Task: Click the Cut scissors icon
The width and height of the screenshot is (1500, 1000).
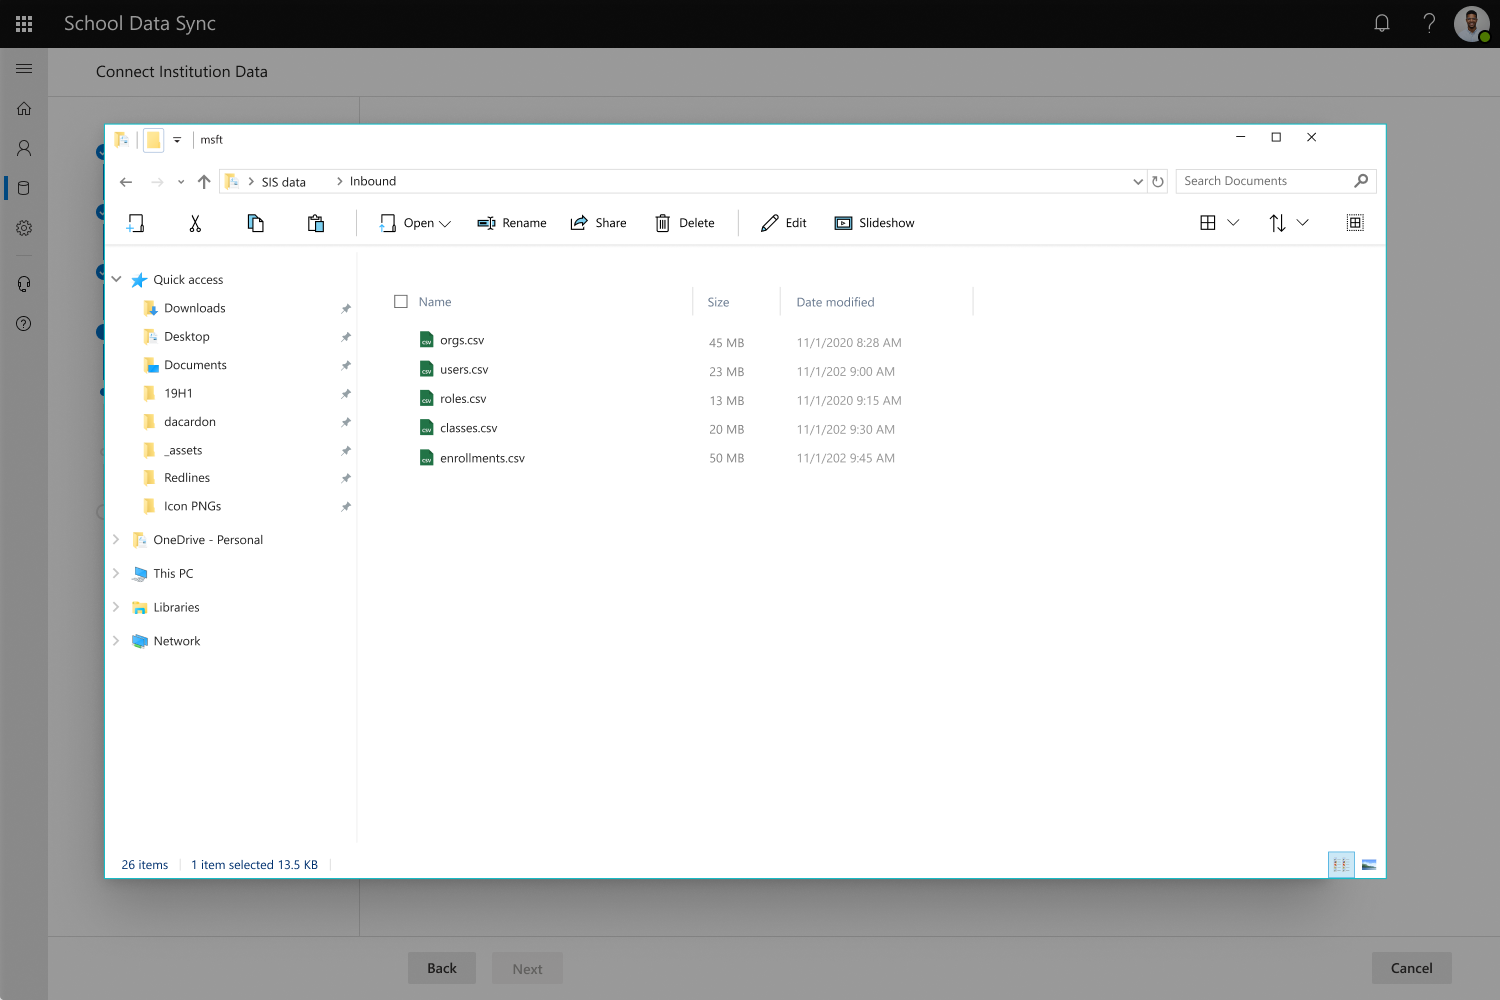Action: [x=195, y=223]
